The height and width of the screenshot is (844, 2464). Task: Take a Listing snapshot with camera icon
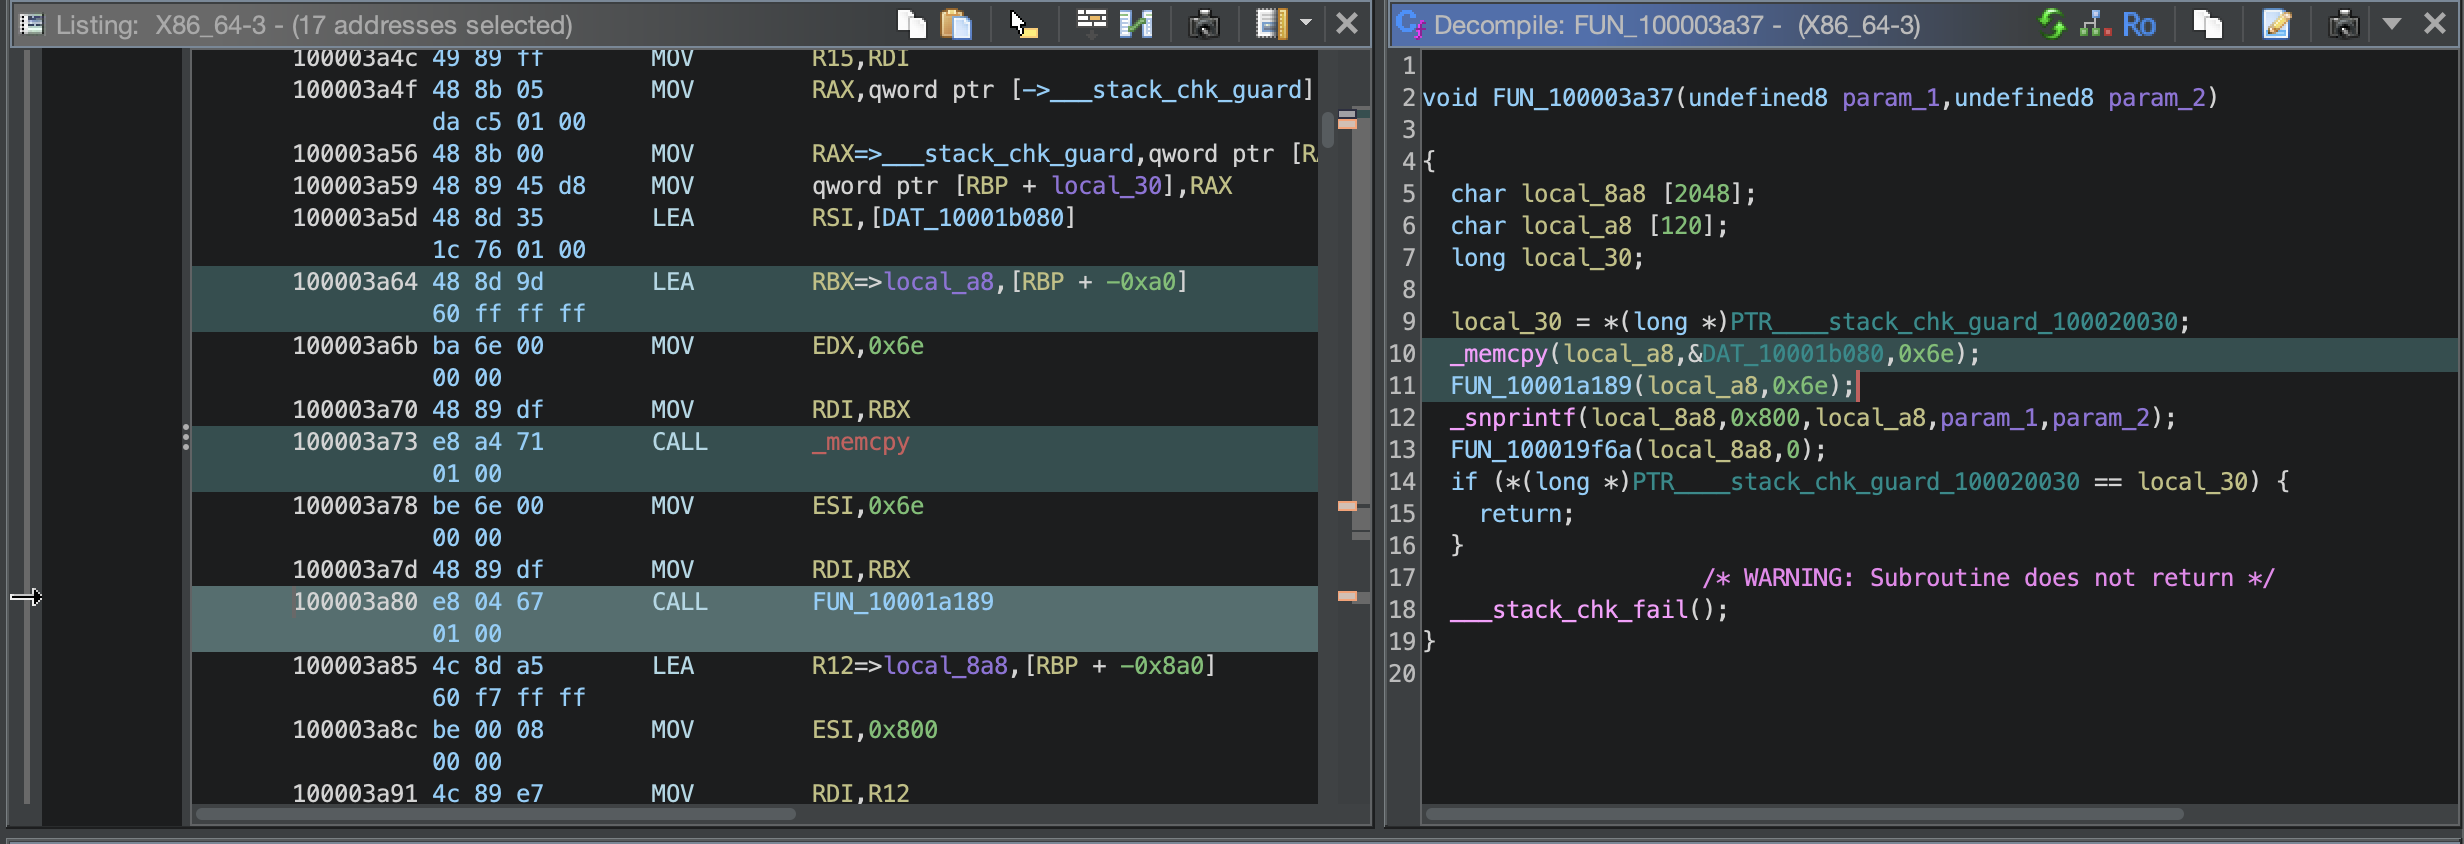(x=1204, y=23)
